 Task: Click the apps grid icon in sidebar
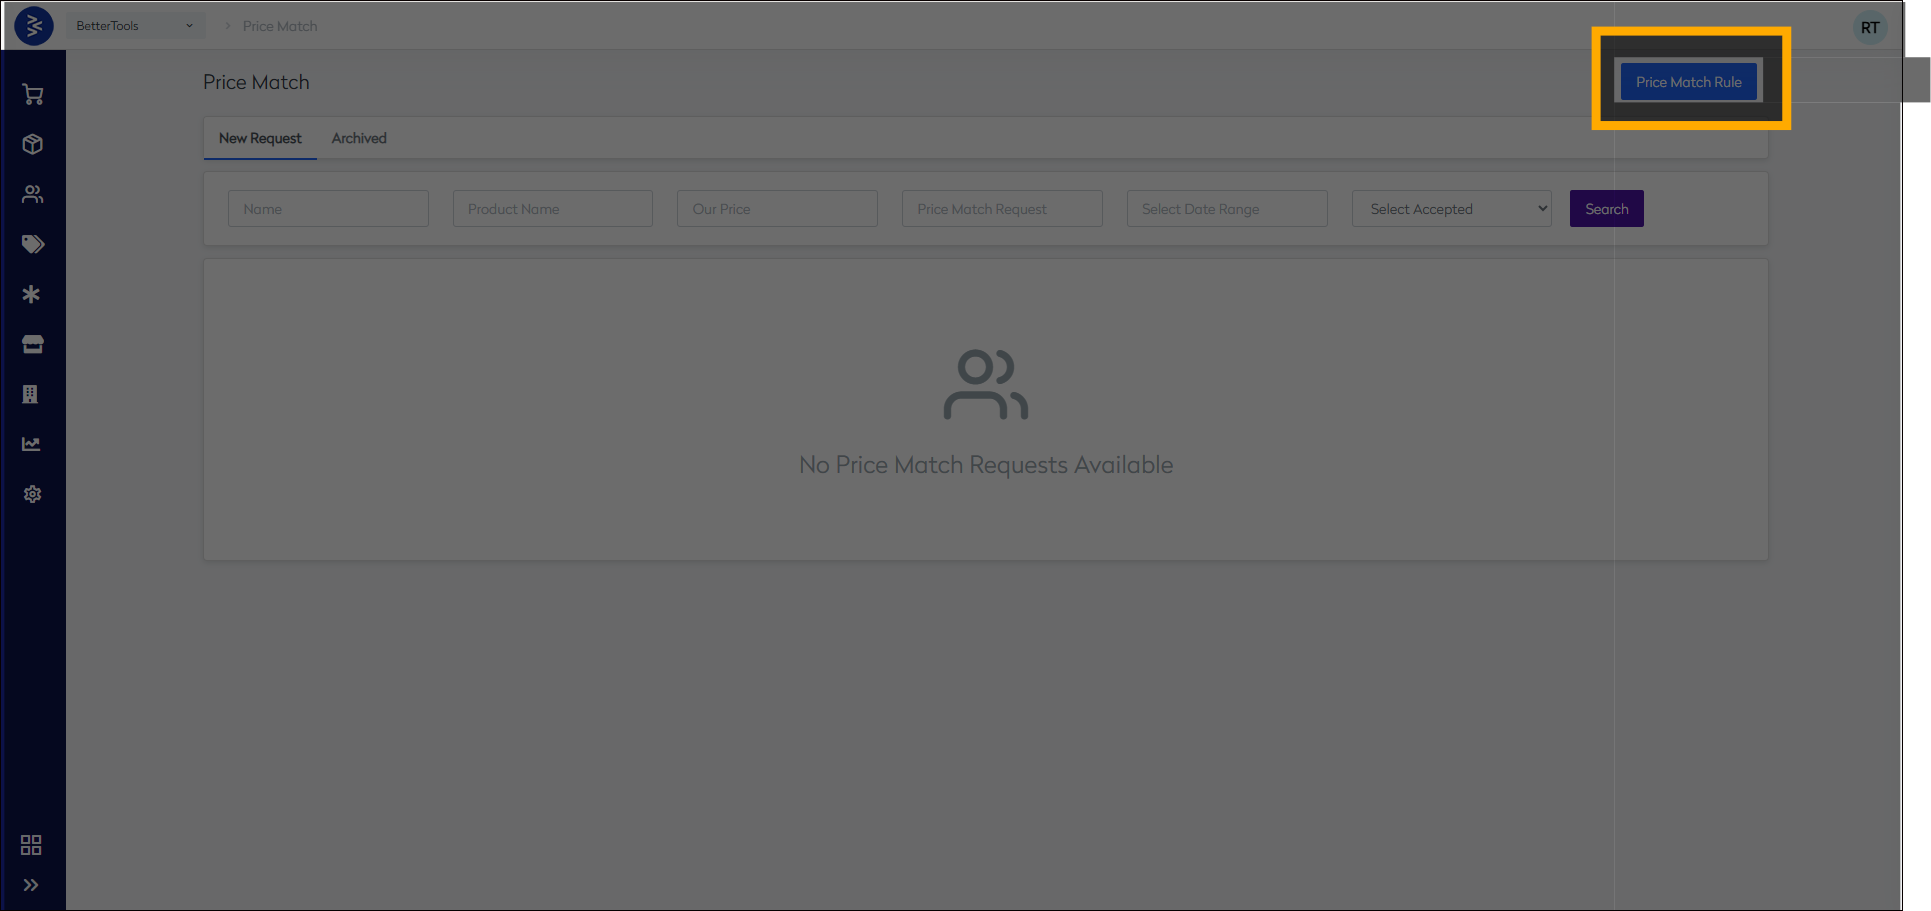pos(31,845)
